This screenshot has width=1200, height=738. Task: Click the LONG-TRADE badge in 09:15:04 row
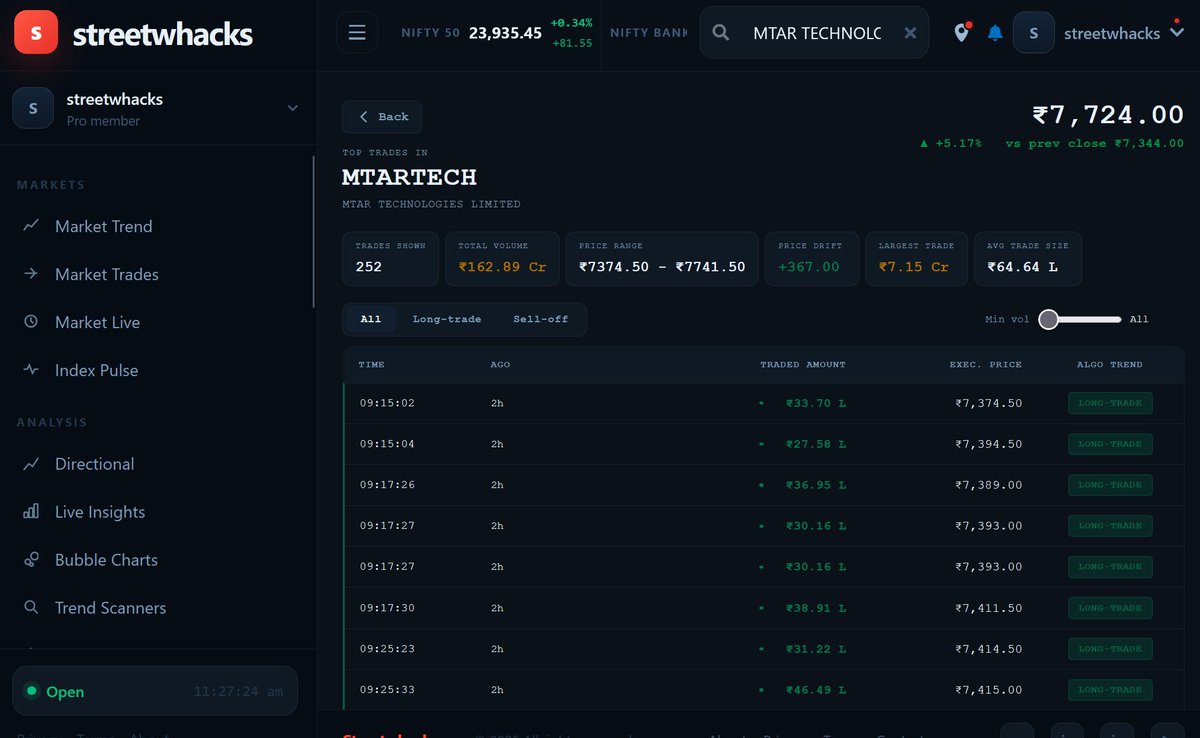coord(1110,444)
